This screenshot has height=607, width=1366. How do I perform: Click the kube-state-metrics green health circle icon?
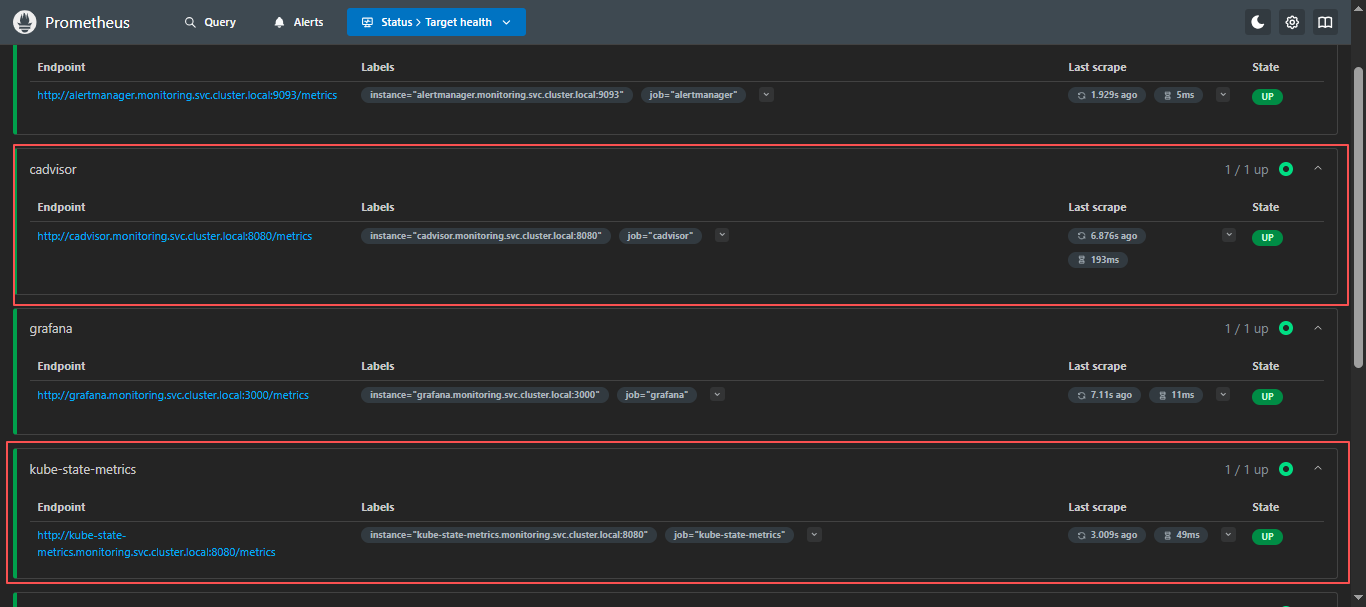click(1286, 469)
